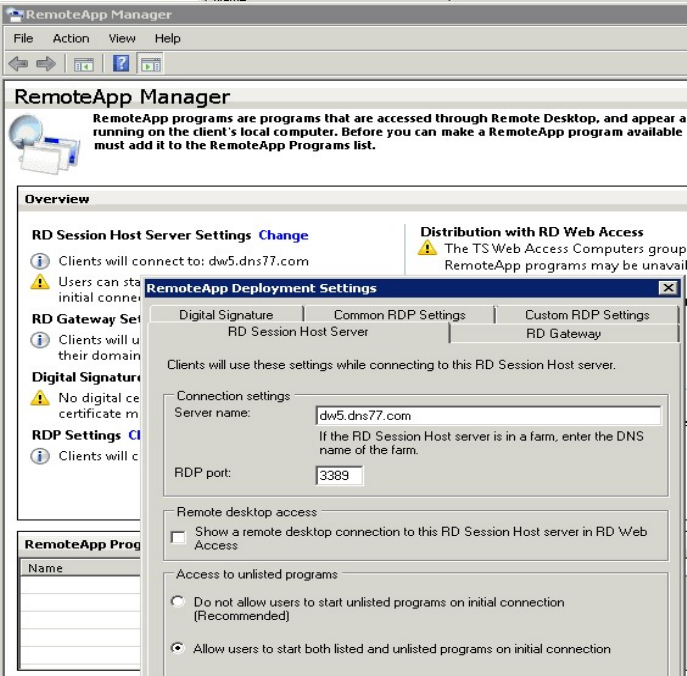
Task: Click the Digital Signature Settings heading in Overview
Action: (x=86, y=377)
